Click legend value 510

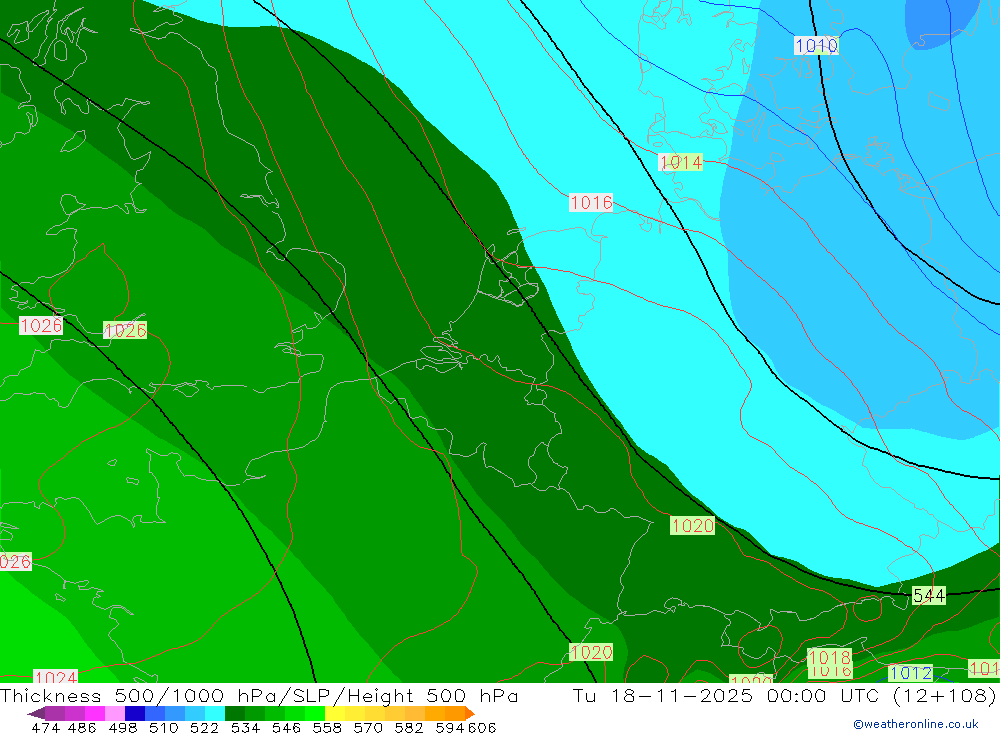pyautogui.click(x=163, y=727)
